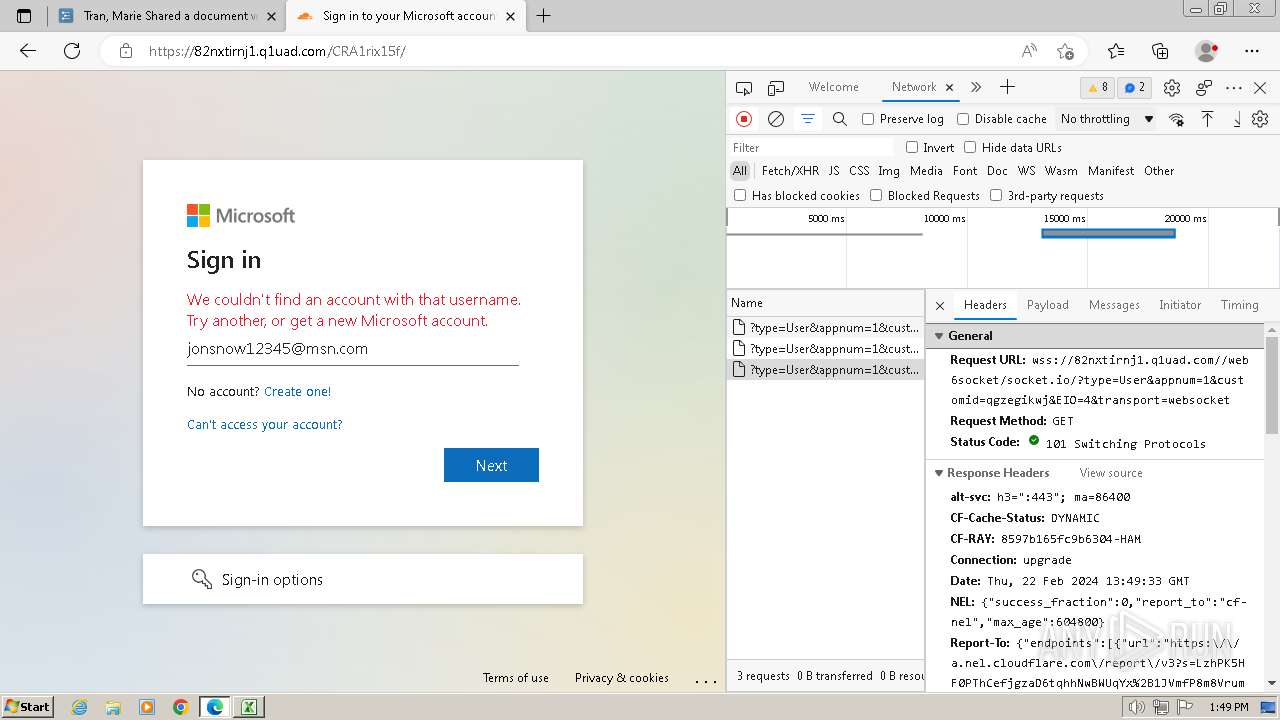
Task: Enable Preserve log checkbox
Action: [x=868, y=119]
